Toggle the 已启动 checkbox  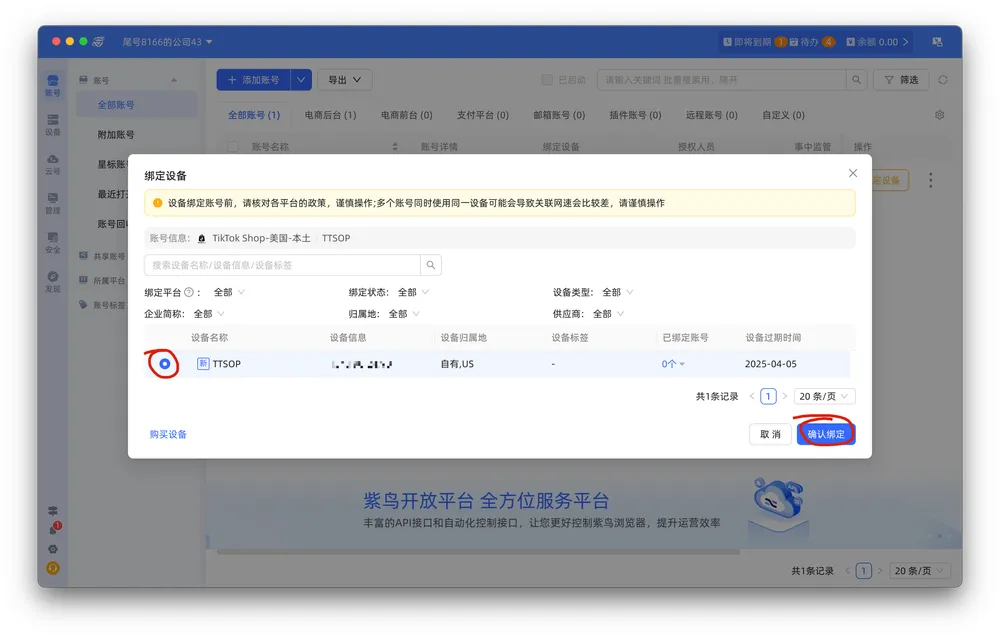pyautogui.click(x=547, y=80)
